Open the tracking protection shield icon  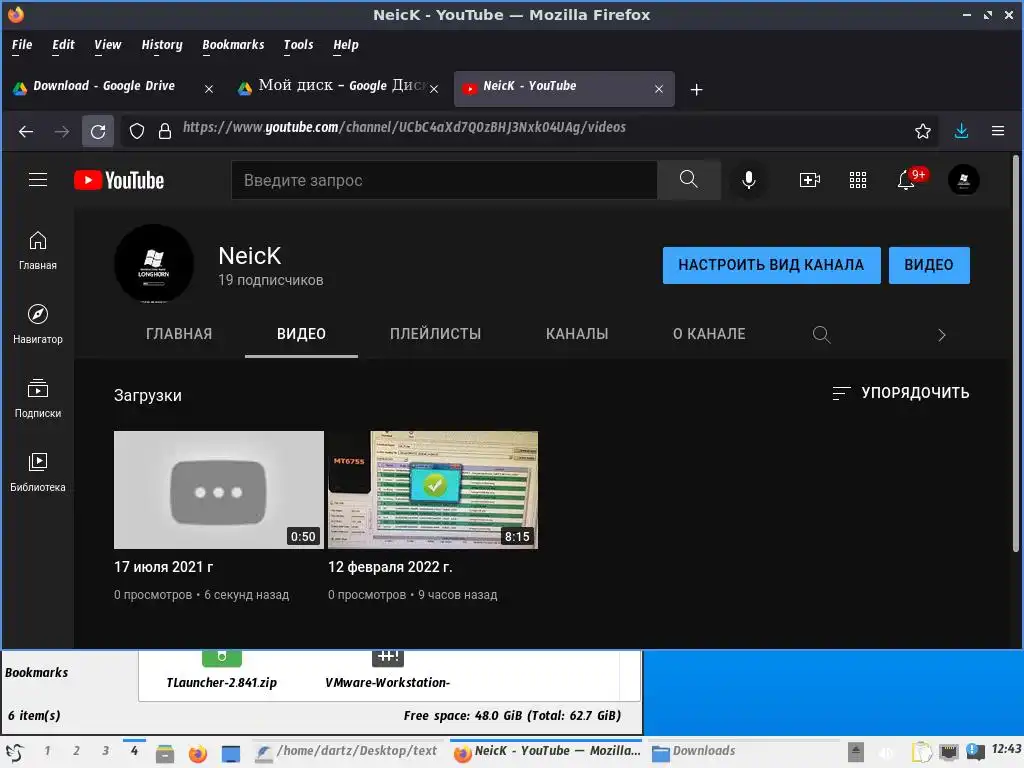coord(136,131)
